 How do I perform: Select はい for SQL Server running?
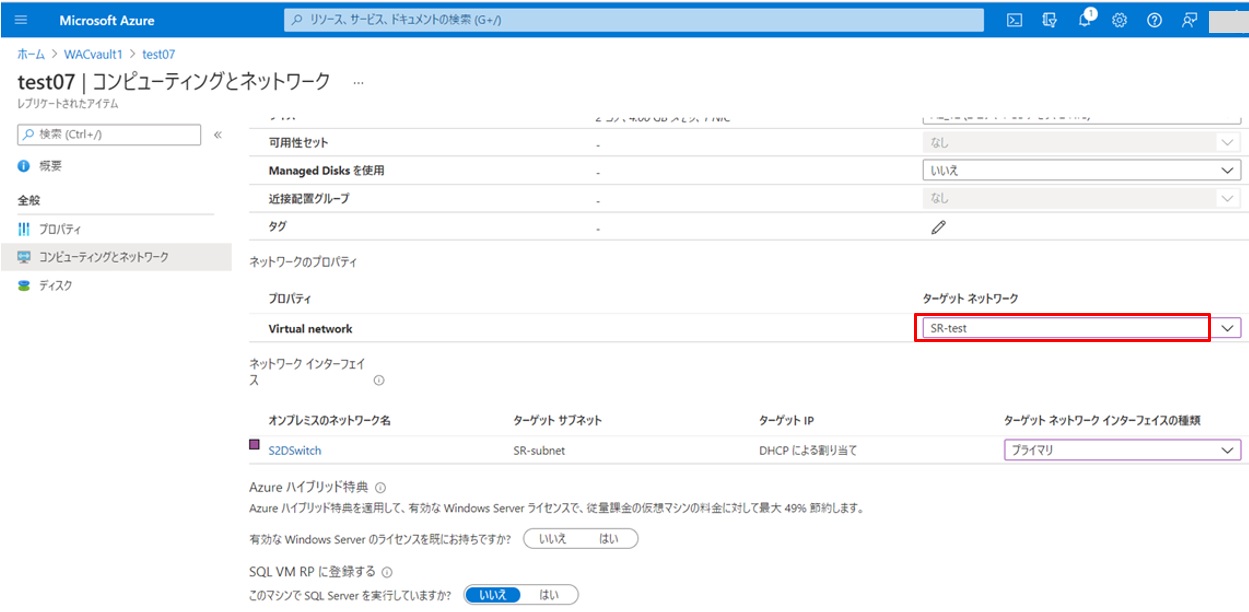[549, 595]
